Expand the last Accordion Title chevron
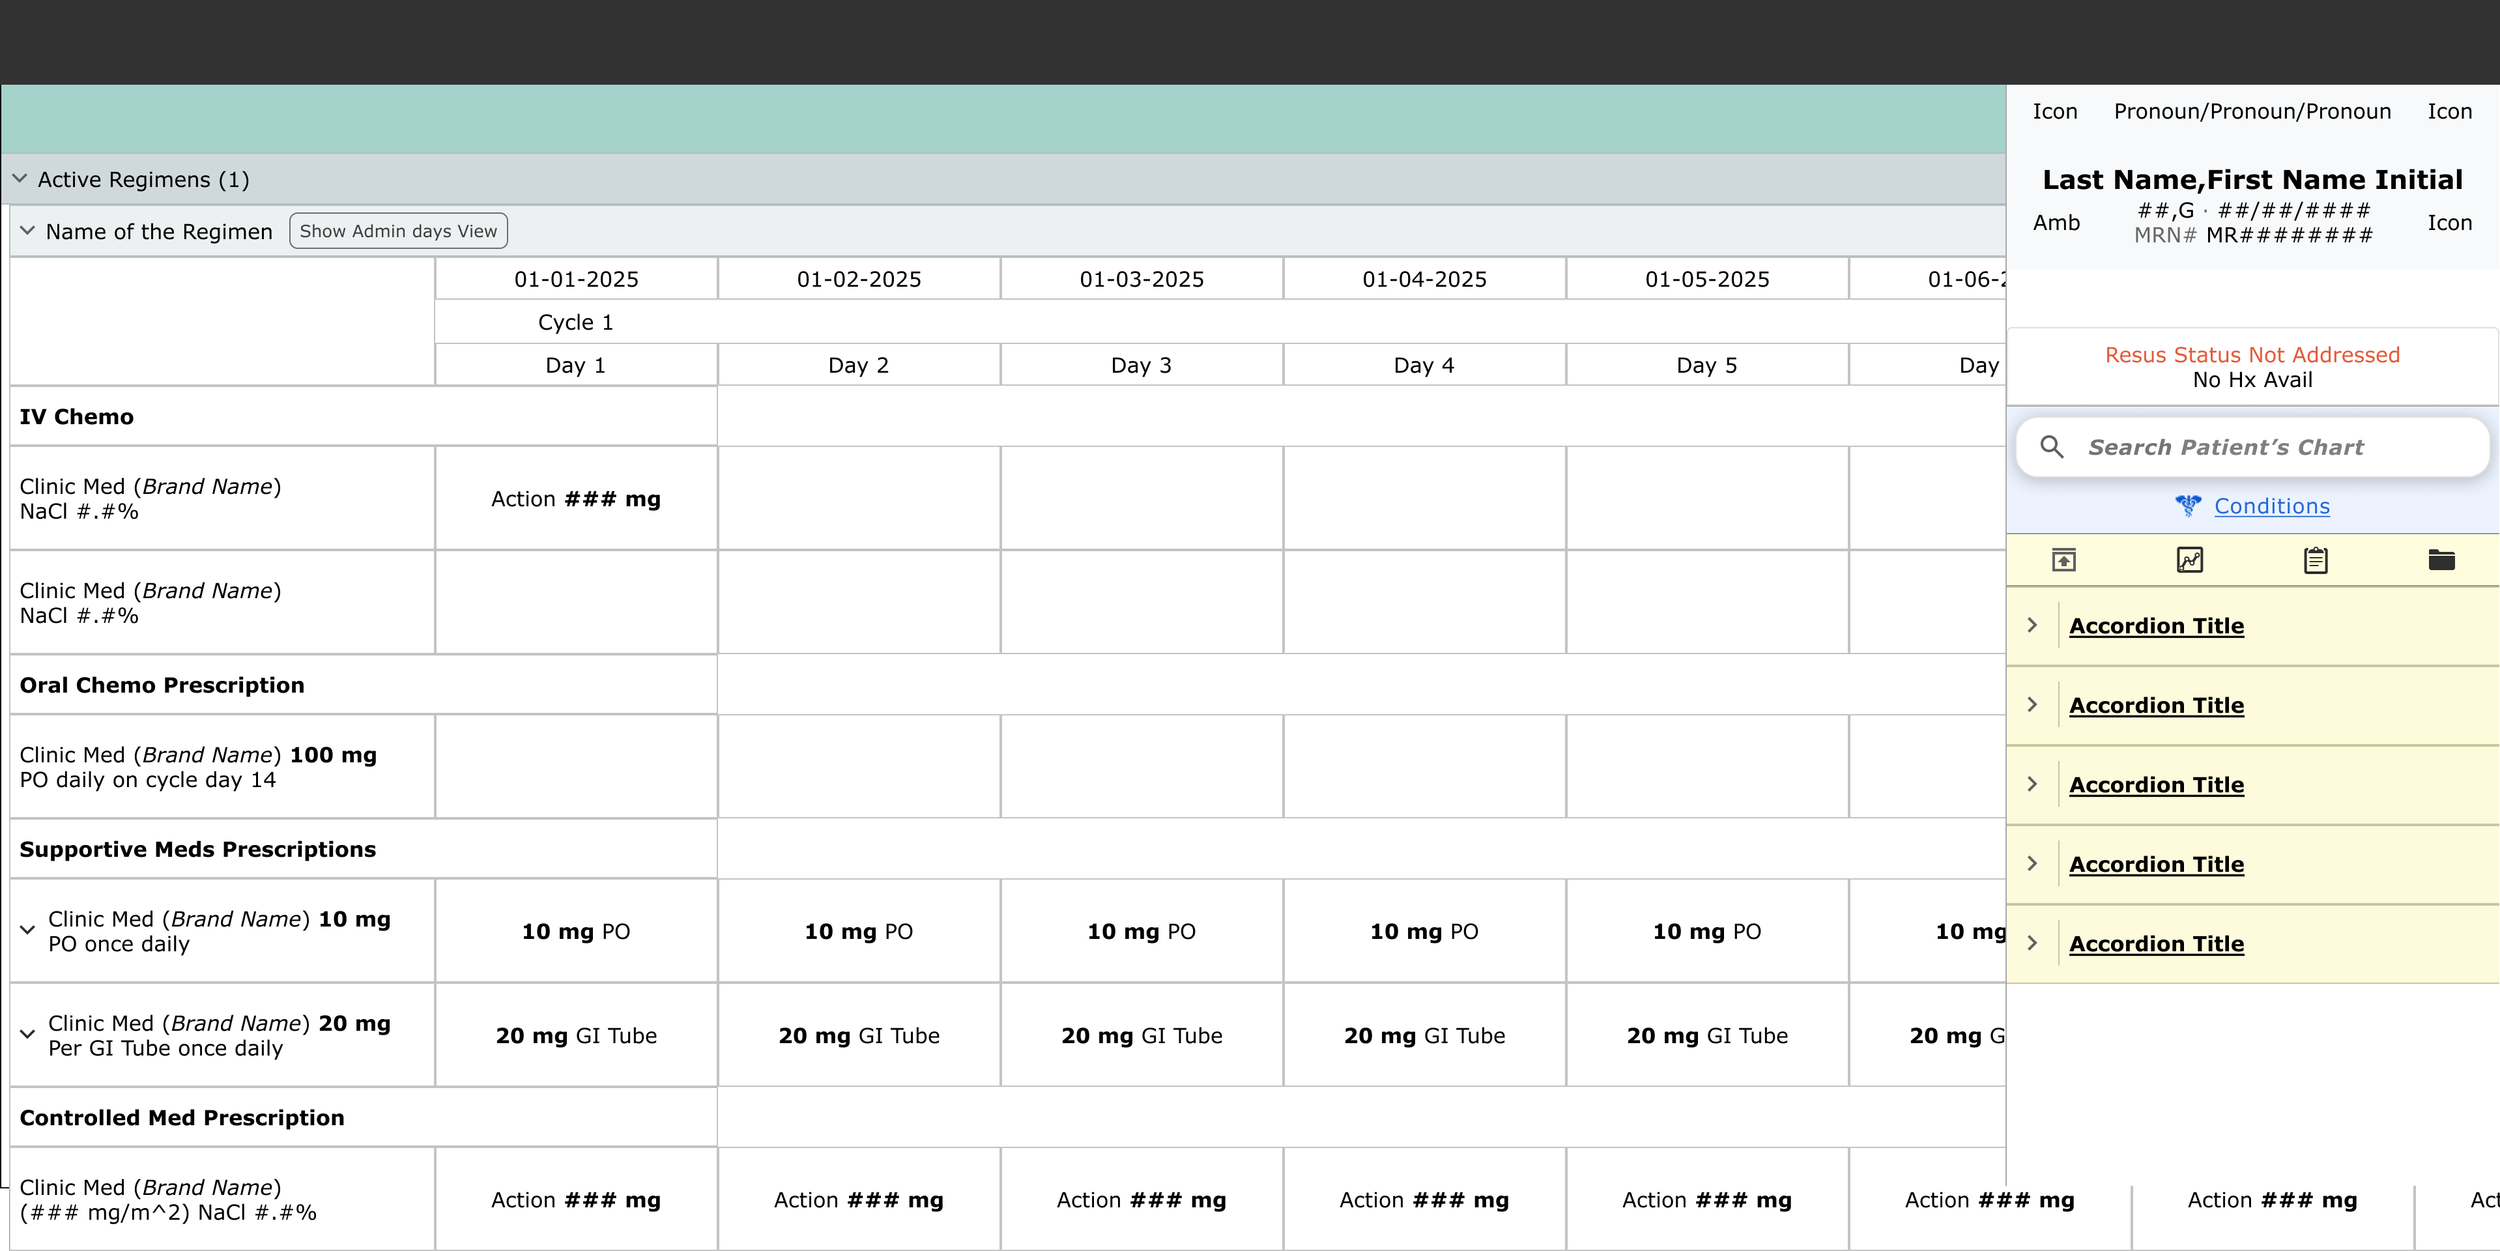The height and width of the screenshot is (1251, 2500). pos(2032,943)
